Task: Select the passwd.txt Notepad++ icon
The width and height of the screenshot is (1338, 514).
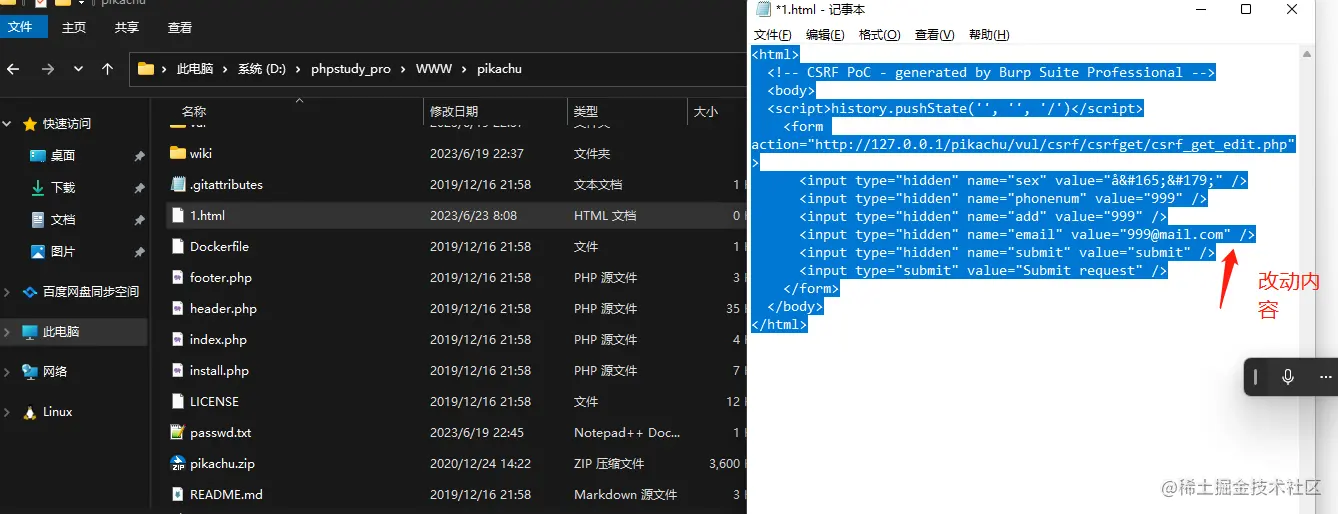Action: coord(178,432)
